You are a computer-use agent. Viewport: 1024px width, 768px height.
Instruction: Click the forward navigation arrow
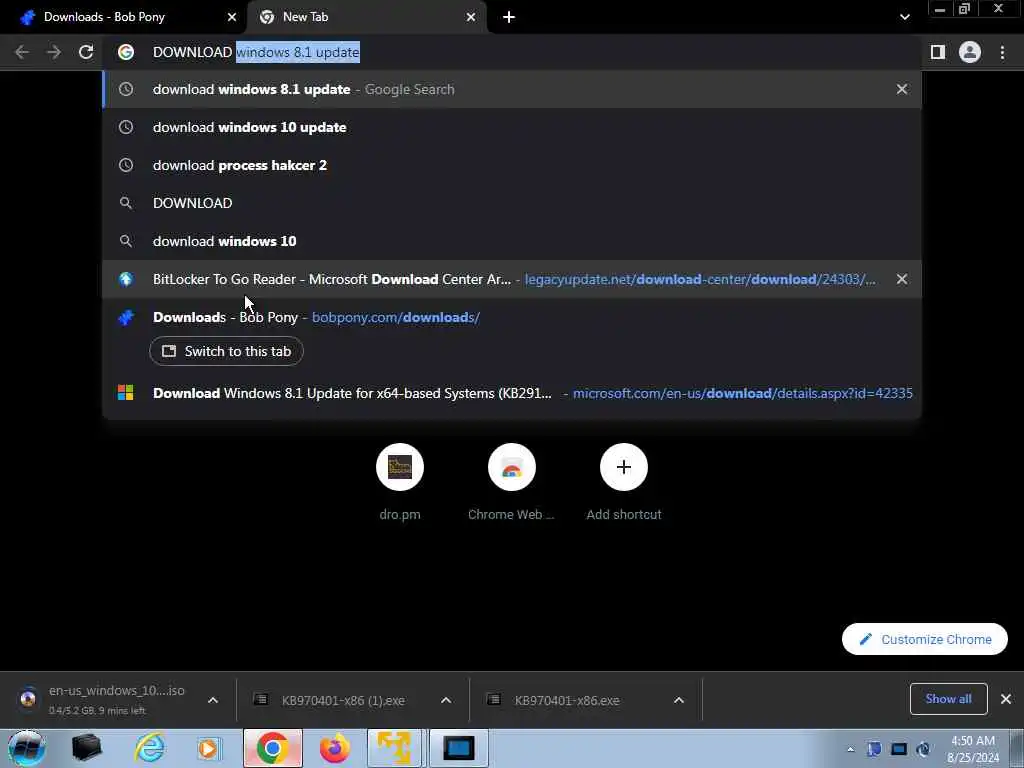click(x=54, y=52)
